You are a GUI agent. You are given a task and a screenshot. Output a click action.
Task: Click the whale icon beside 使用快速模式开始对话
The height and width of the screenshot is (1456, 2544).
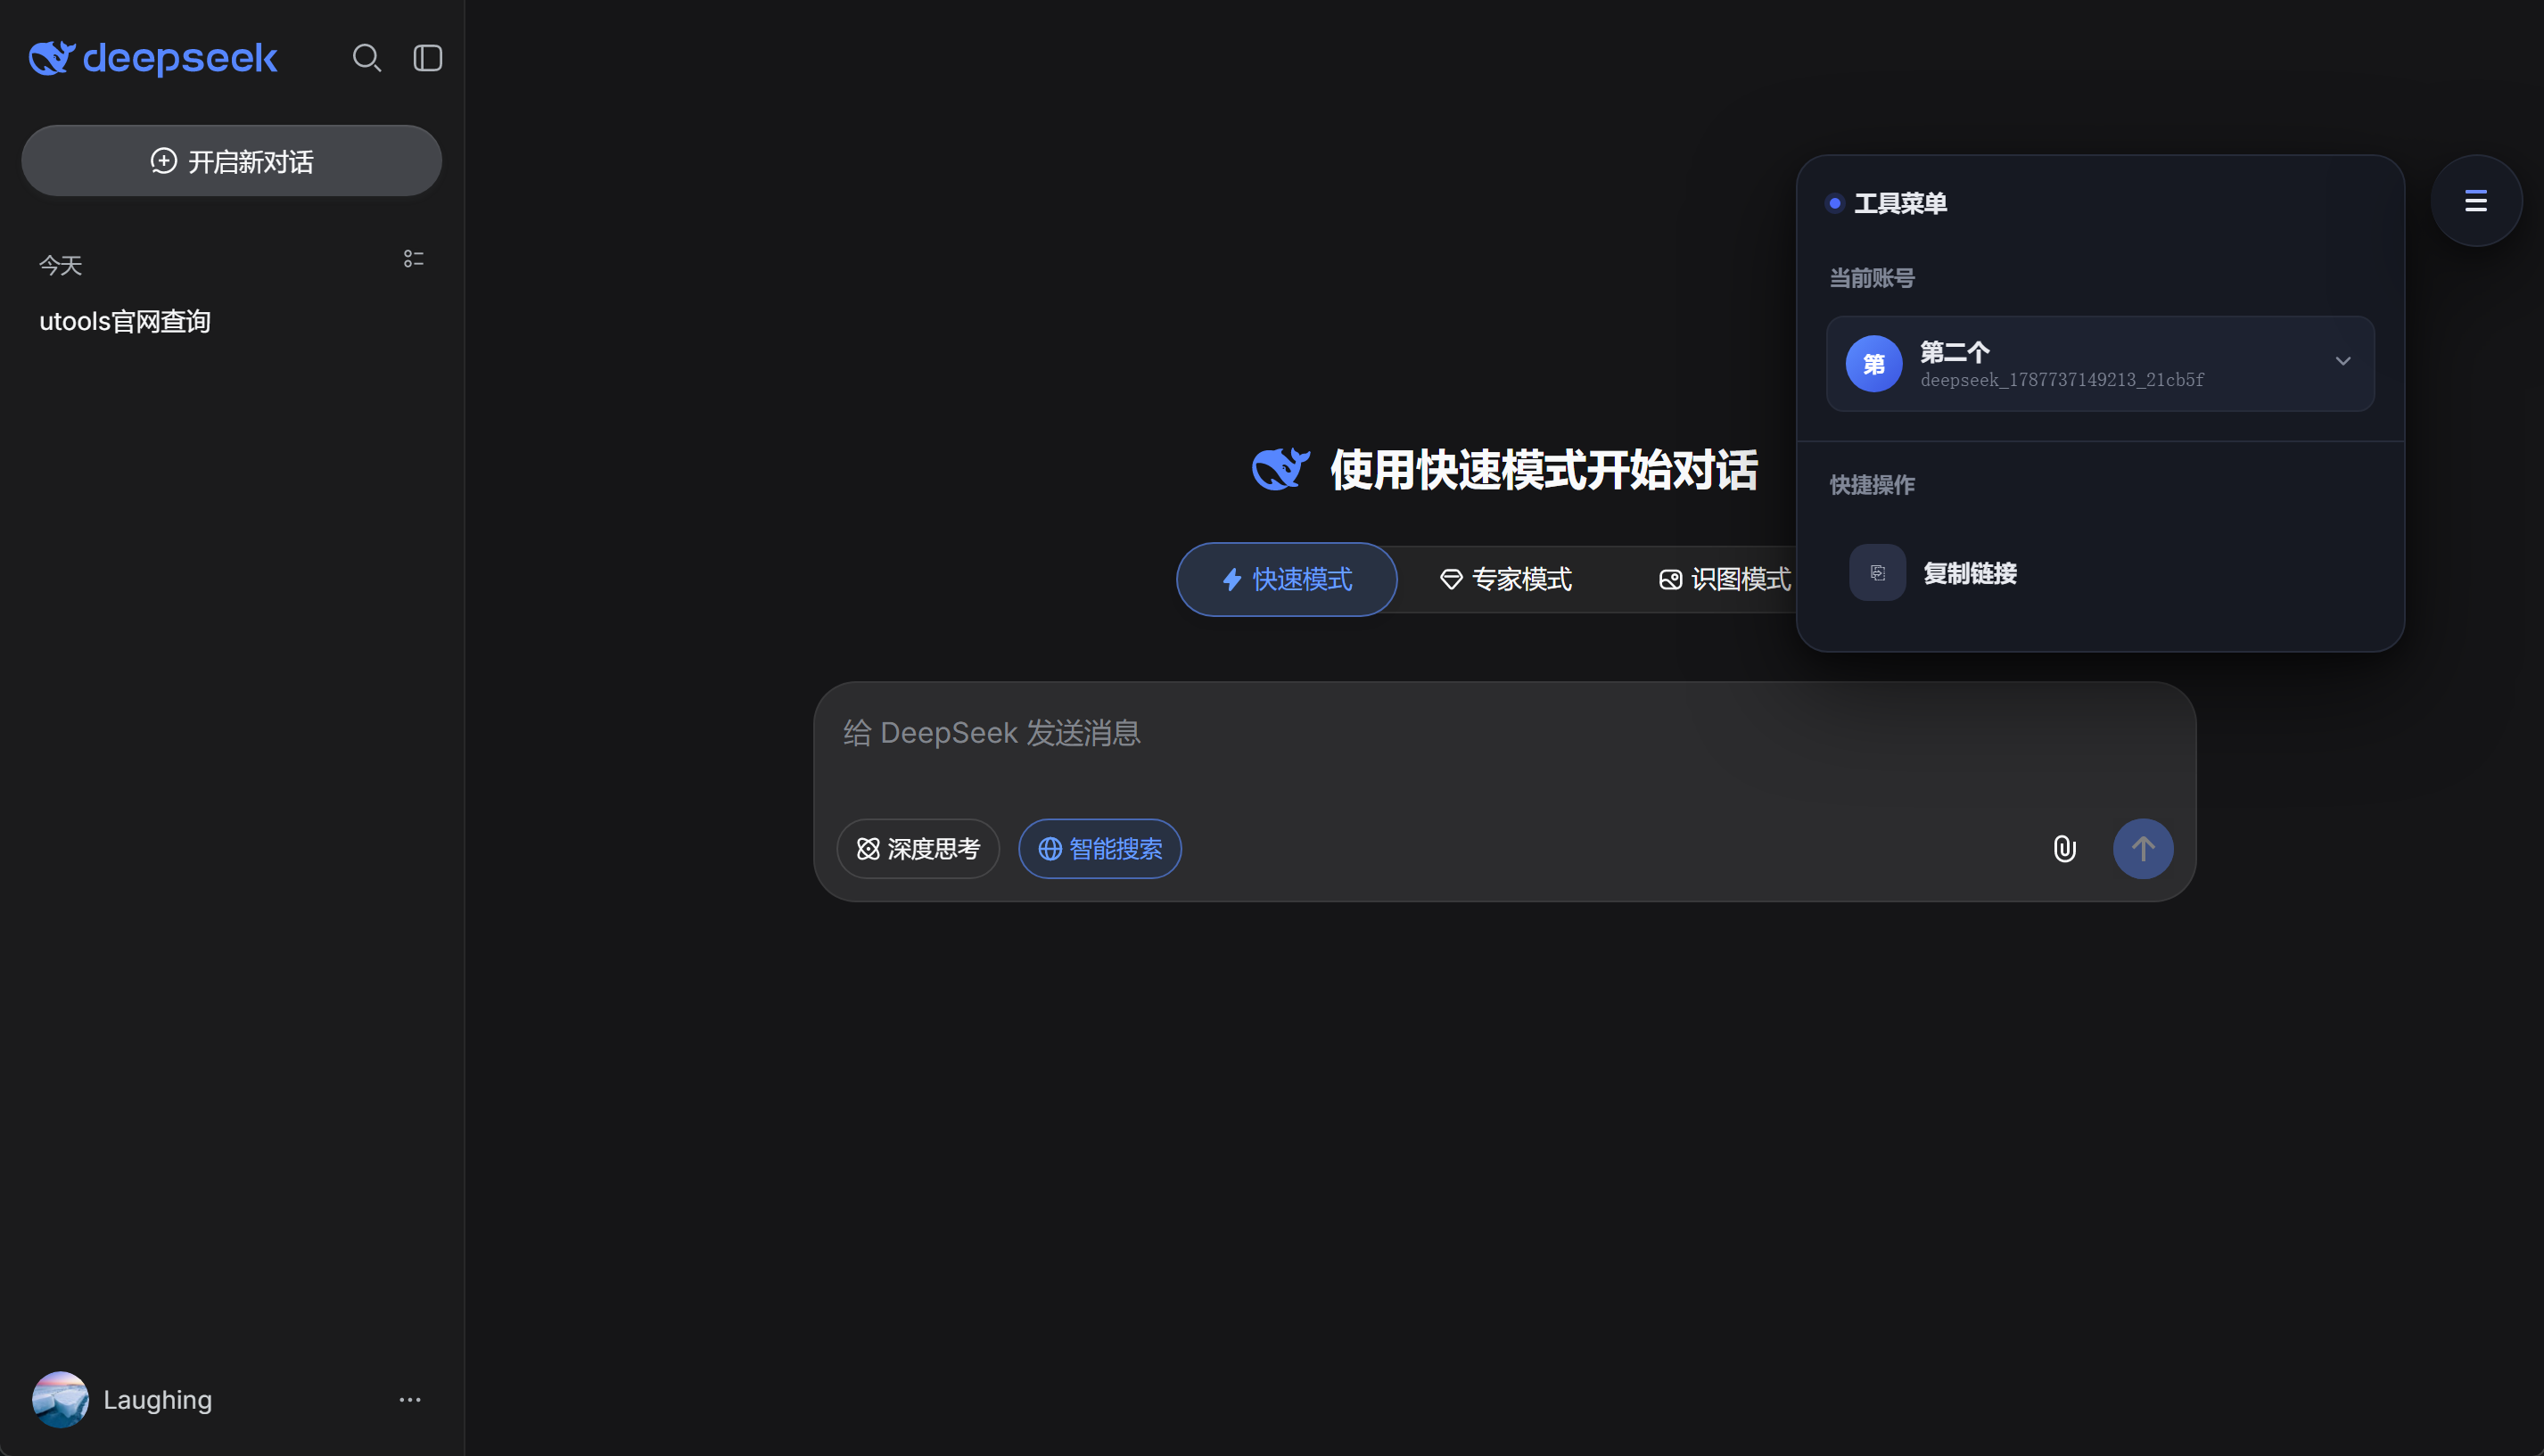pyautogui.click(x=1281, y=469)
